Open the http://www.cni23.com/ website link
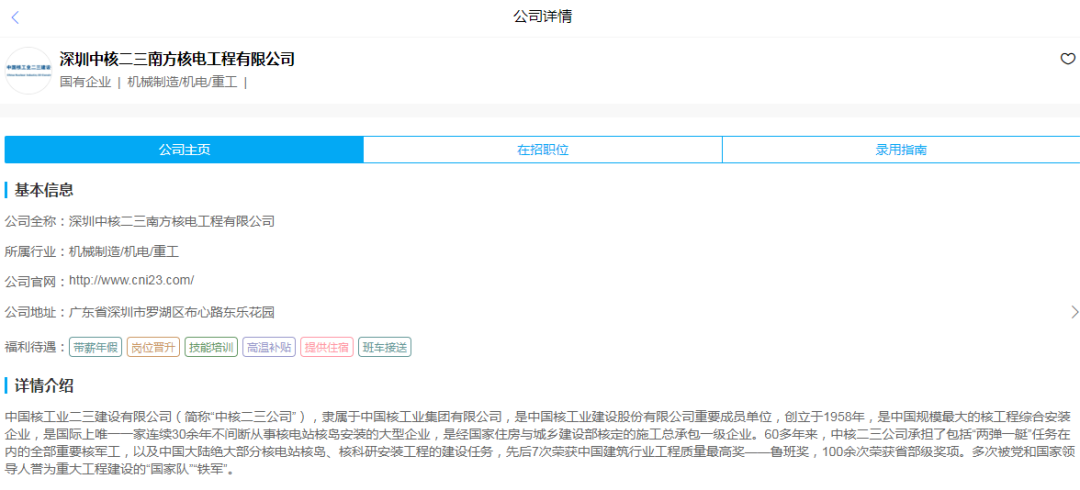This screenshot has width=1080, height=490. click(x=132, y=280)
